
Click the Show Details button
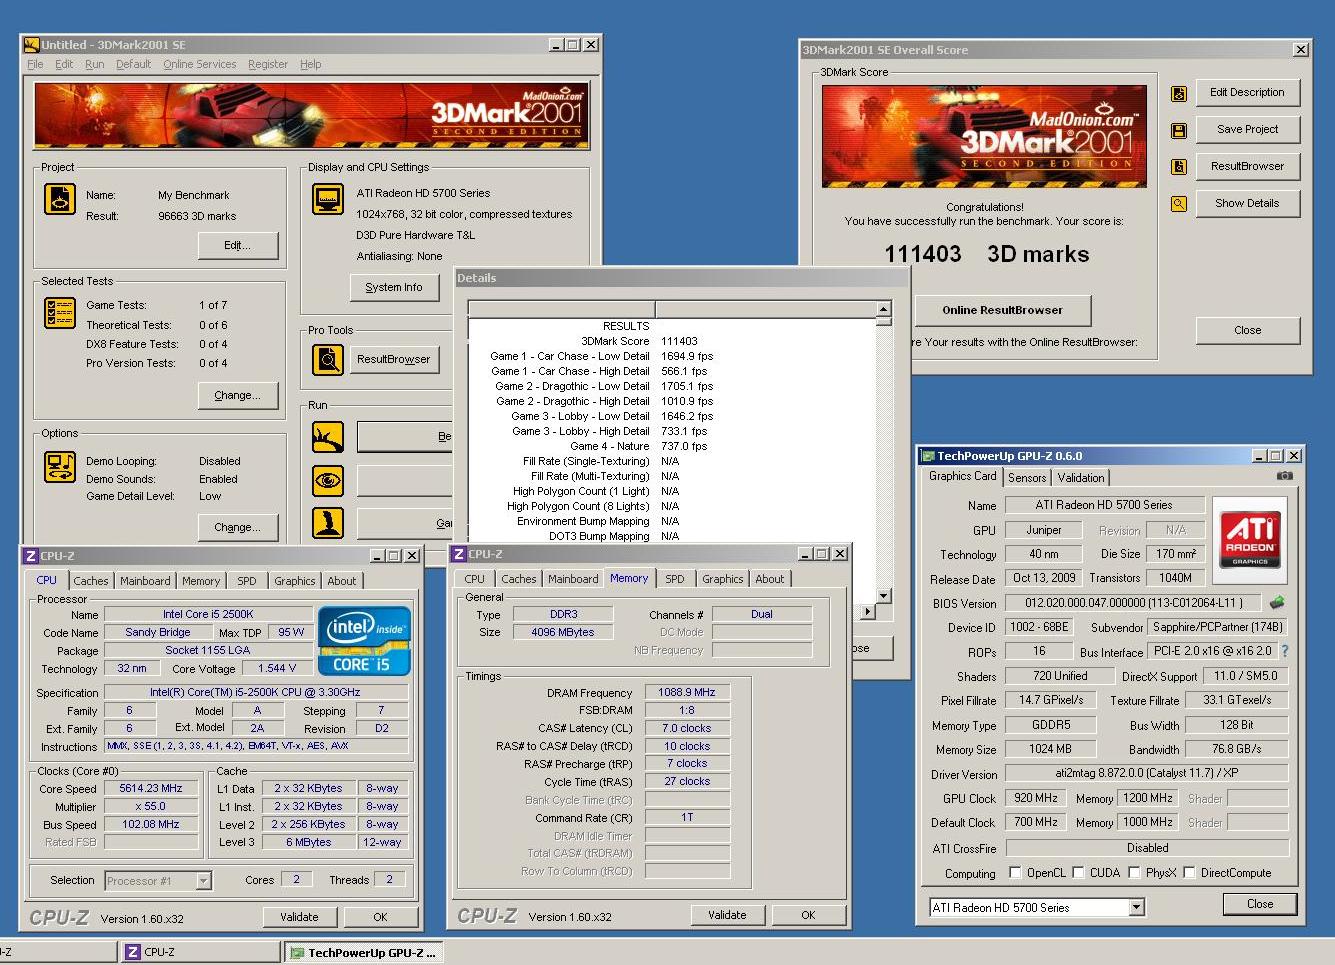coord(1247,203)
